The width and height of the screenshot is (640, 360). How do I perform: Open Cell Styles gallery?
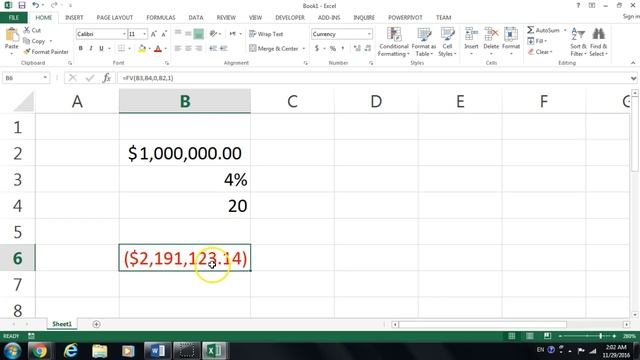447,42
